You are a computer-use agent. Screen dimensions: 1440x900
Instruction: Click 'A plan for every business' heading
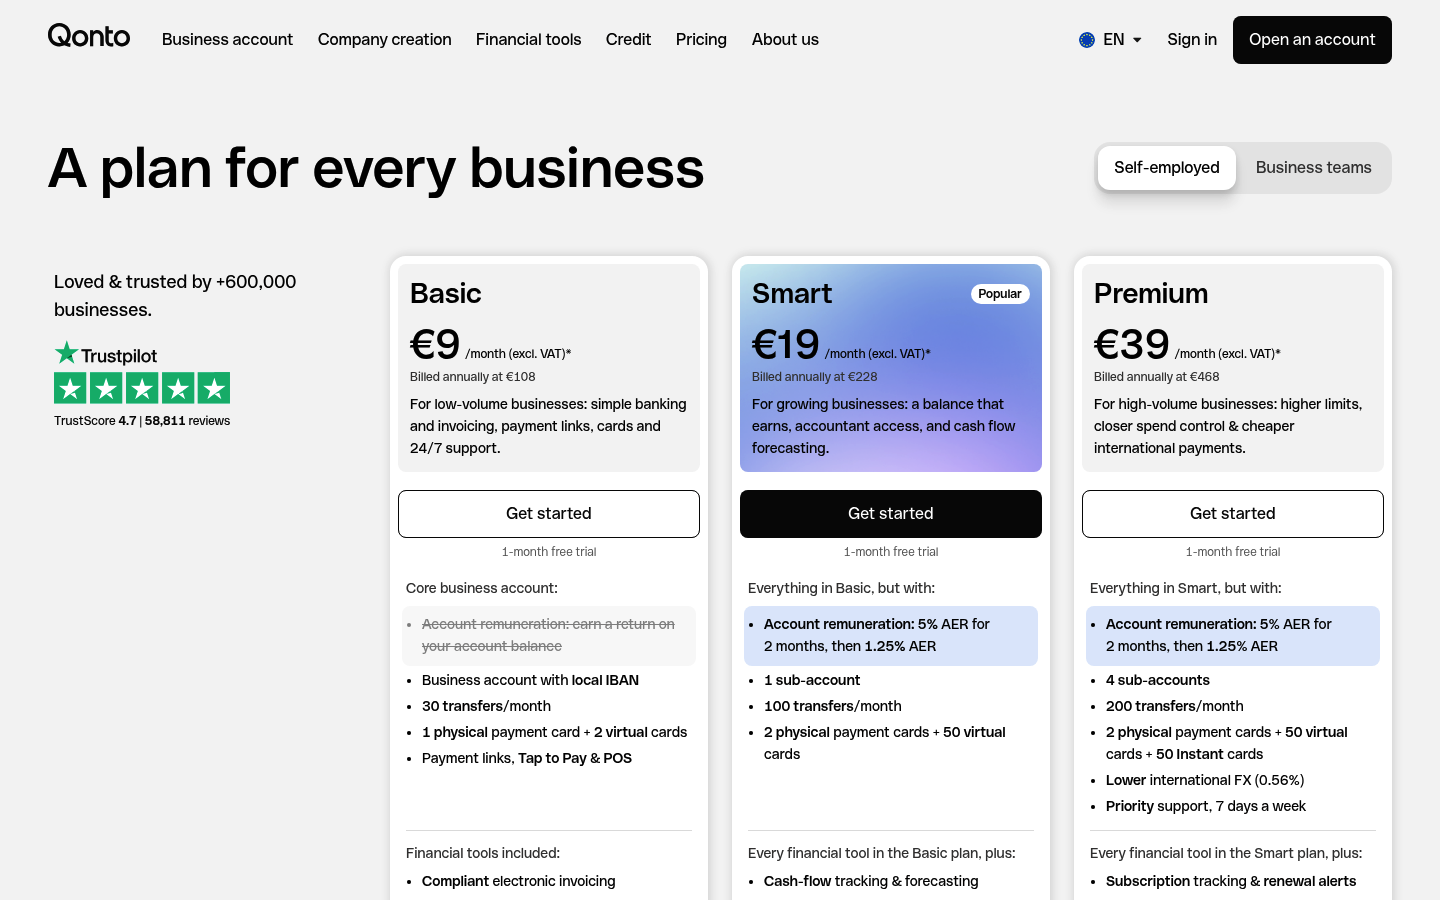pyautogui.click(x=376, y=168)
